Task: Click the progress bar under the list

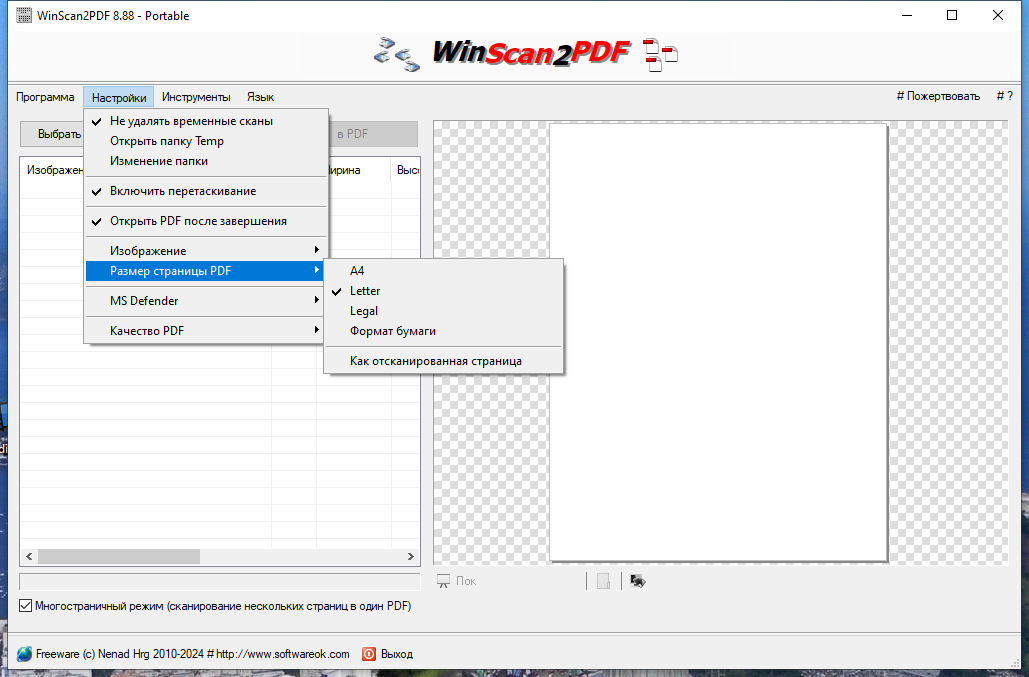Action: pos(220,581)
